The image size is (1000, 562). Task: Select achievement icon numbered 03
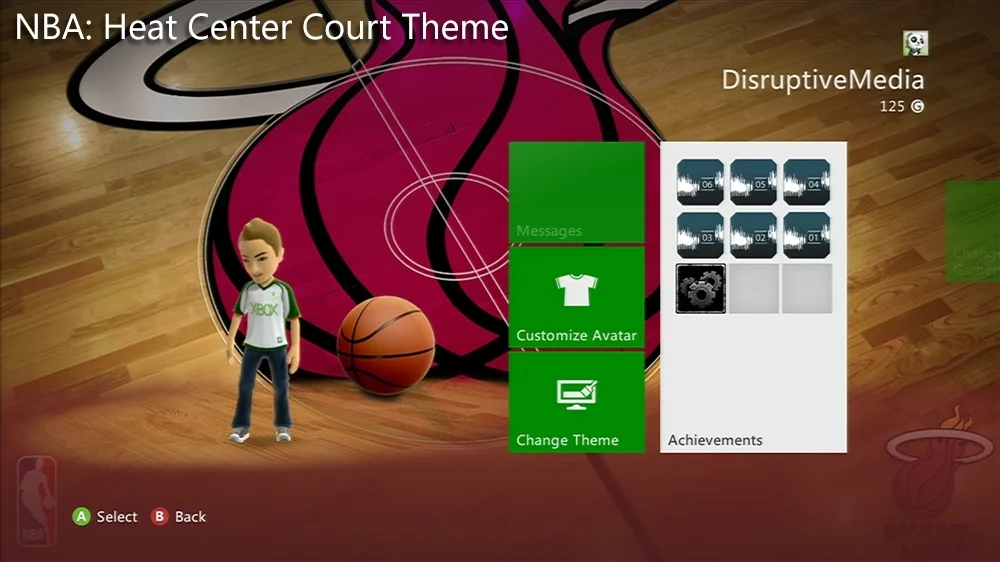point(700,235)
